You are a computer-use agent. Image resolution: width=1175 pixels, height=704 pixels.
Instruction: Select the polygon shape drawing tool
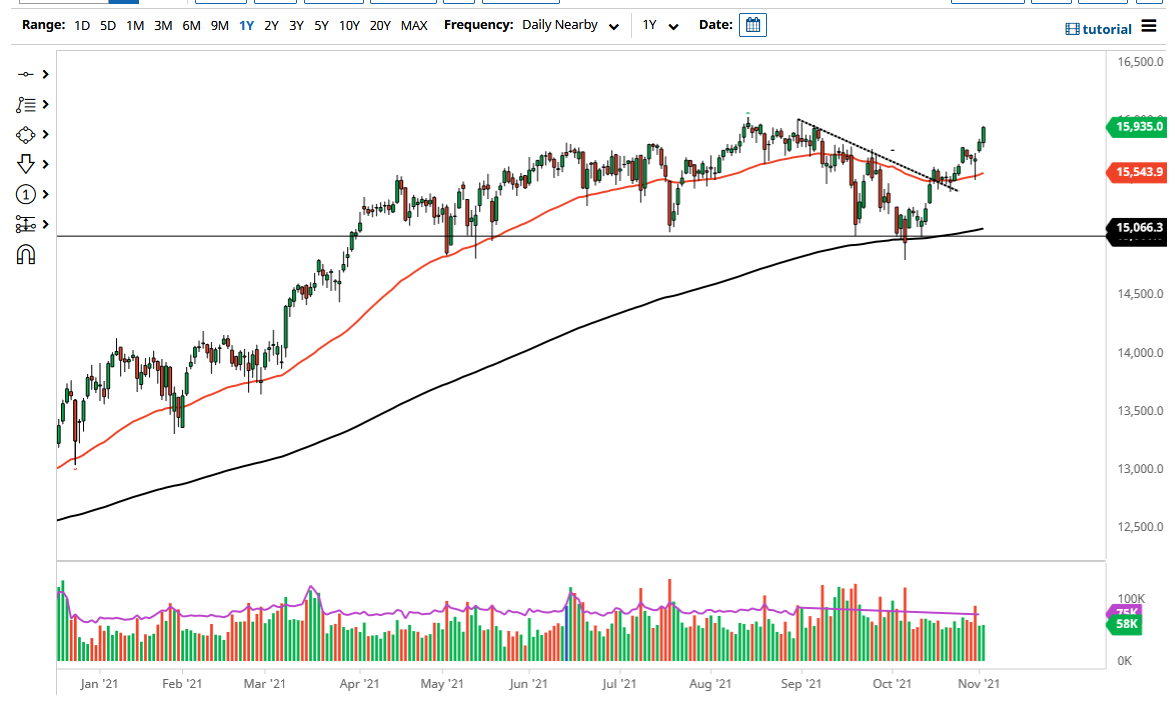point(25,134)
